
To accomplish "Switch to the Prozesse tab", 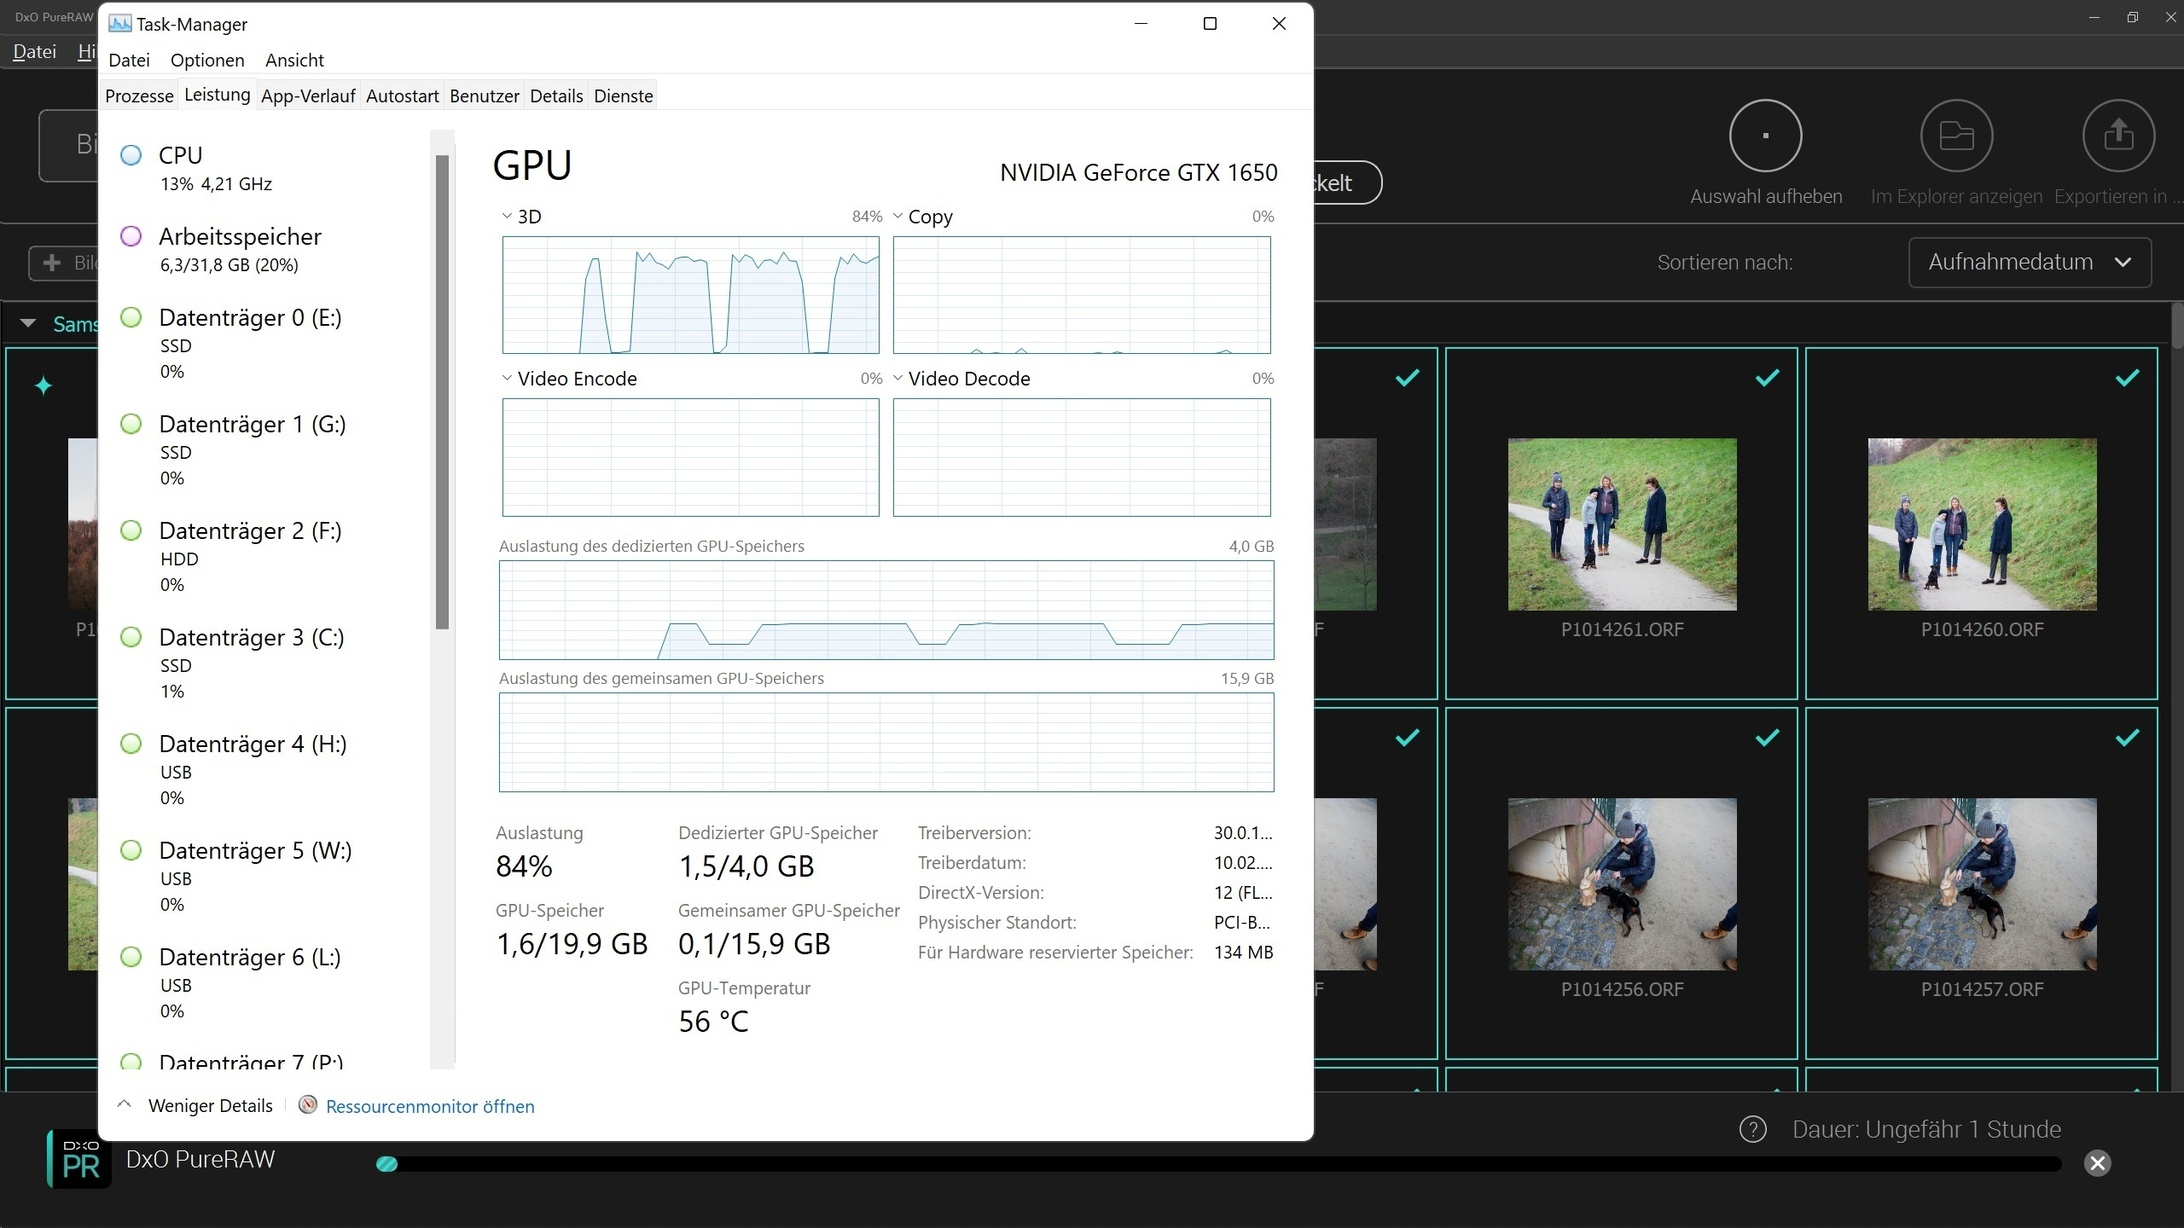I will (x=139, y=96).
